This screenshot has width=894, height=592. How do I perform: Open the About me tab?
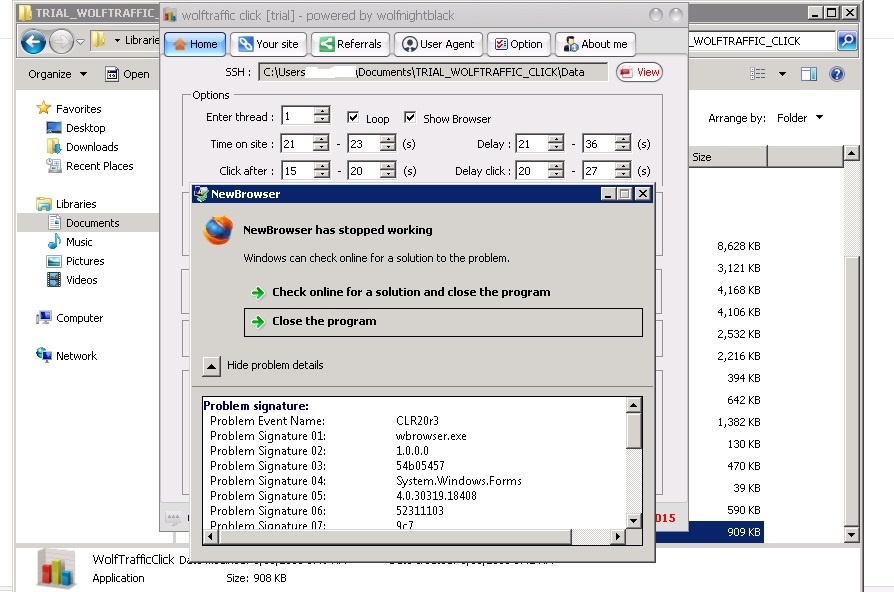[596, 44]
